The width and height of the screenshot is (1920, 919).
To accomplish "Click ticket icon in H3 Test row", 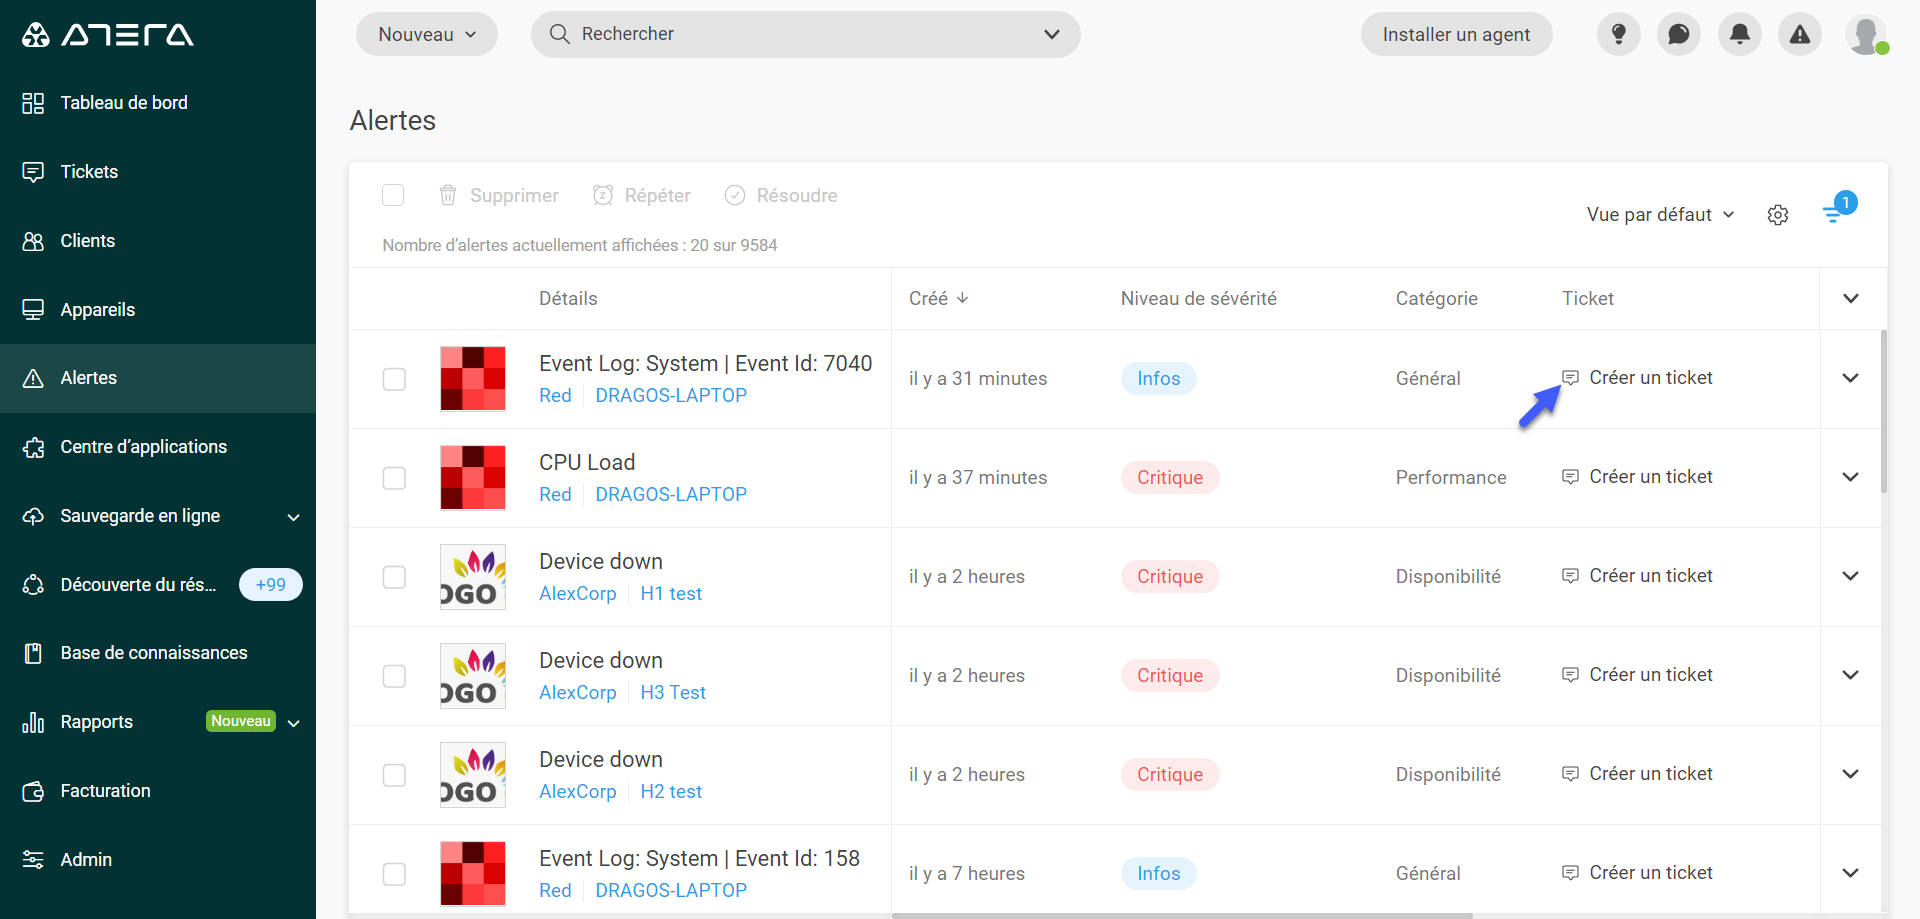I will [x=1571, y=674].
